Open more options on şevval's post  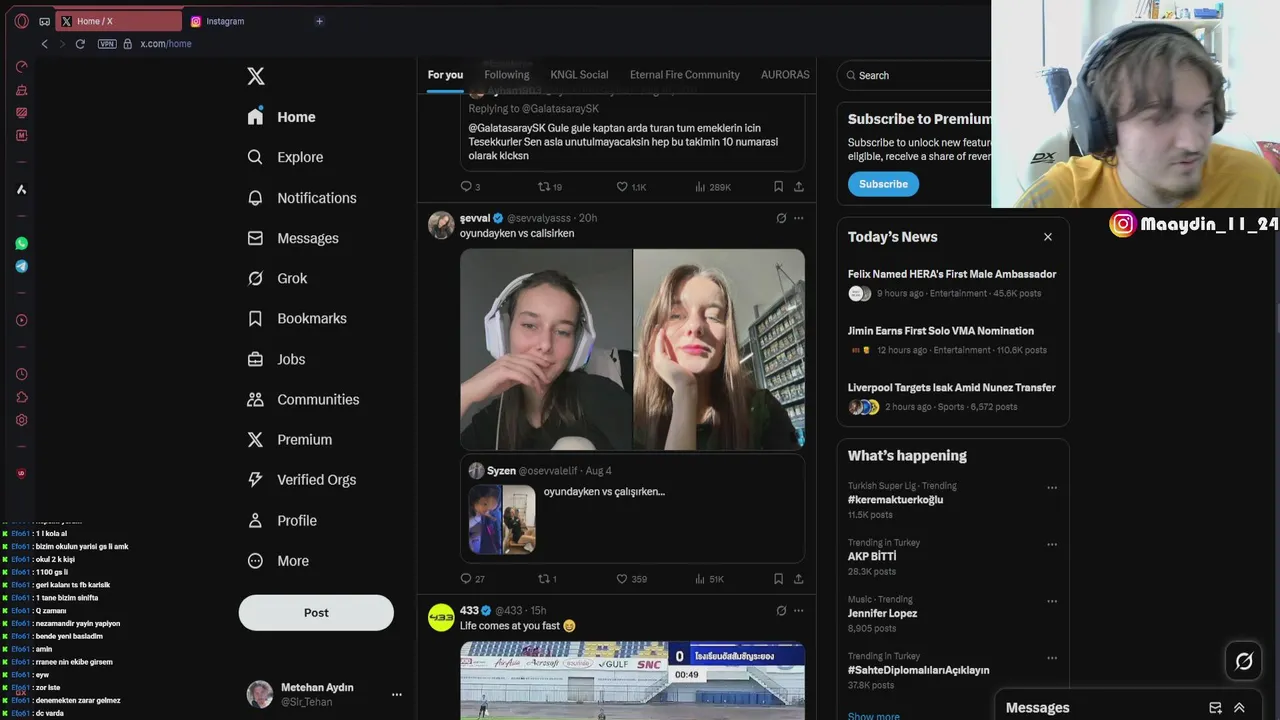pyautogui.click(x=798, y=218)
